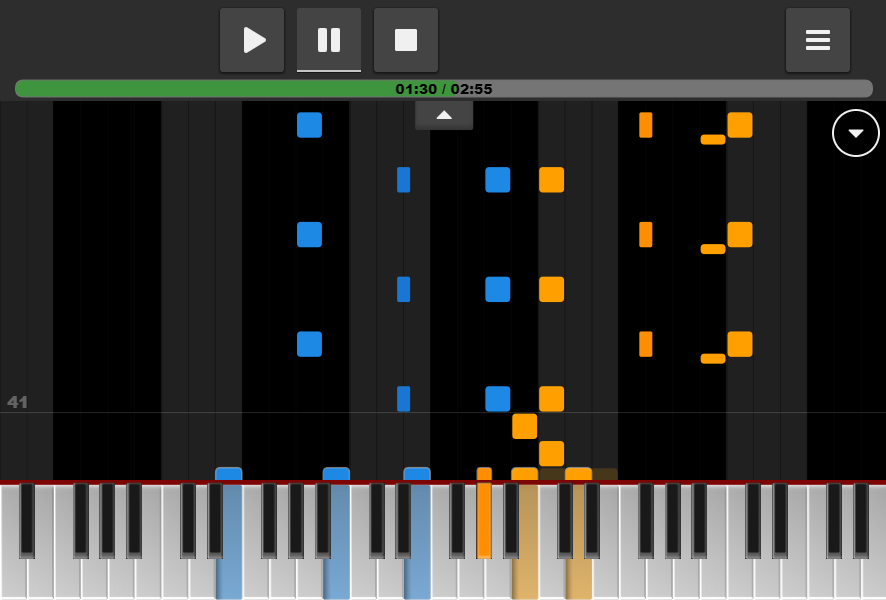Click the circular down-arrow button
This screenshot has height=600, width=886.
pyautogui.click(x=856, y=133)
